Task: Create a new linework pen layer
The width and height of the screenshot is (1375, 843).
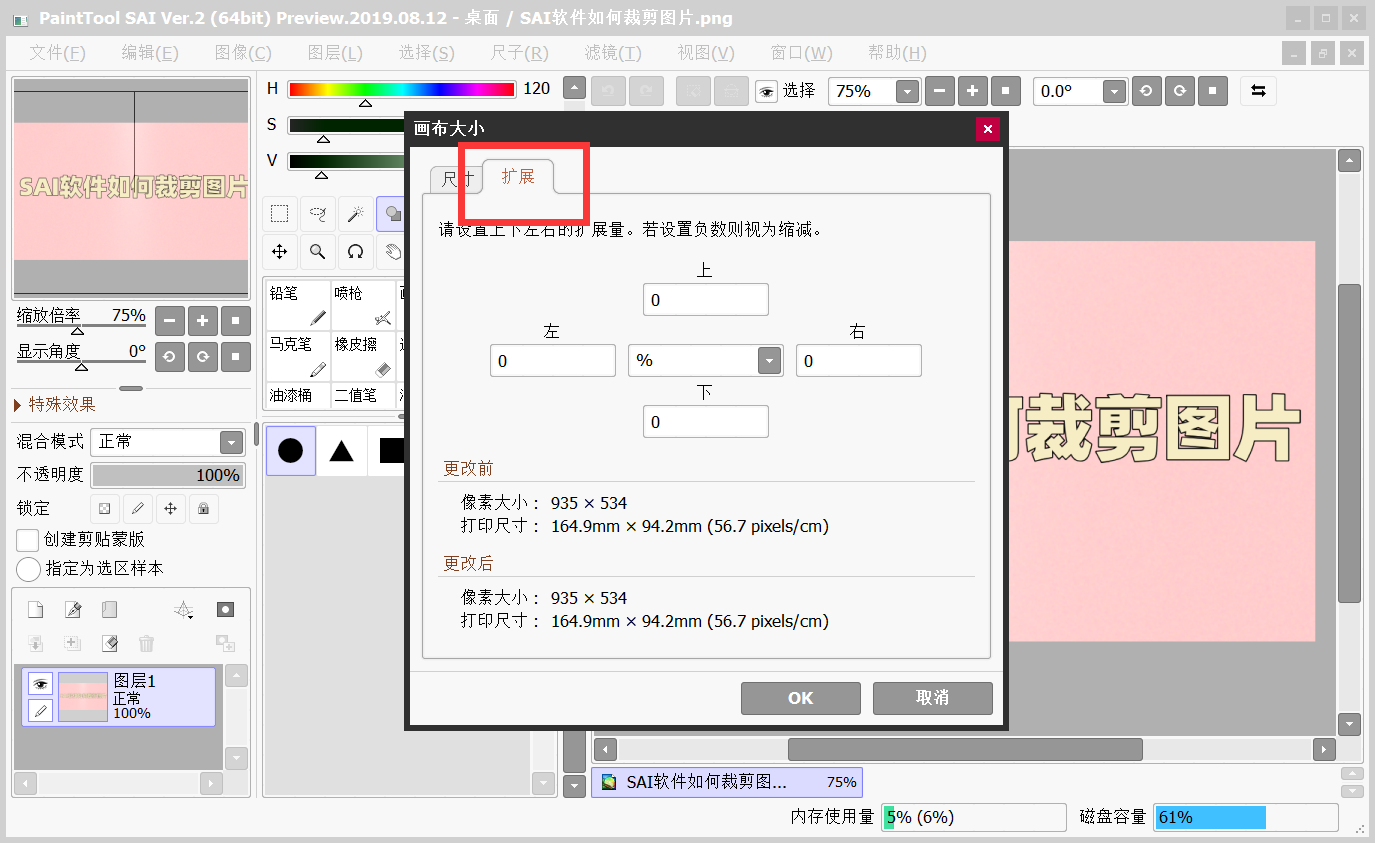Action: [x=72, y=610]
